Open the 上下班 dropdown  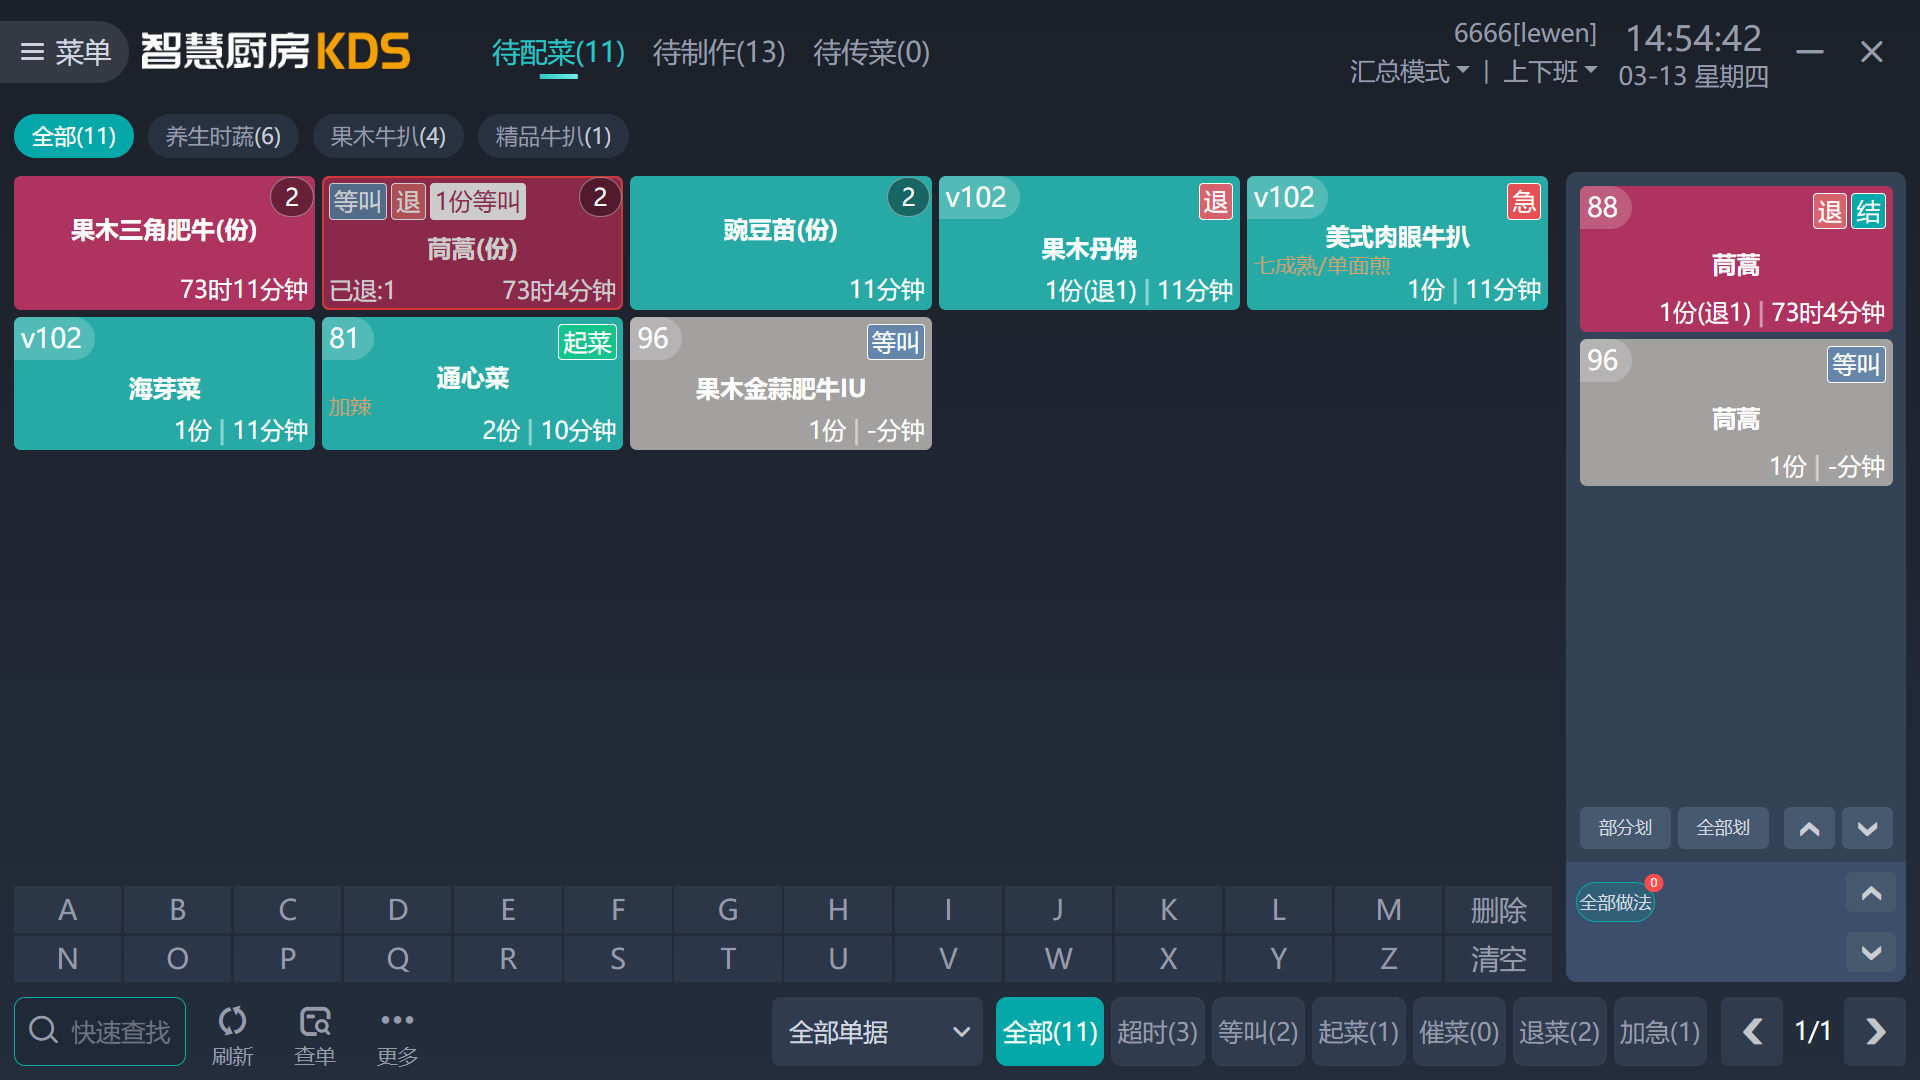point(1549,71)
